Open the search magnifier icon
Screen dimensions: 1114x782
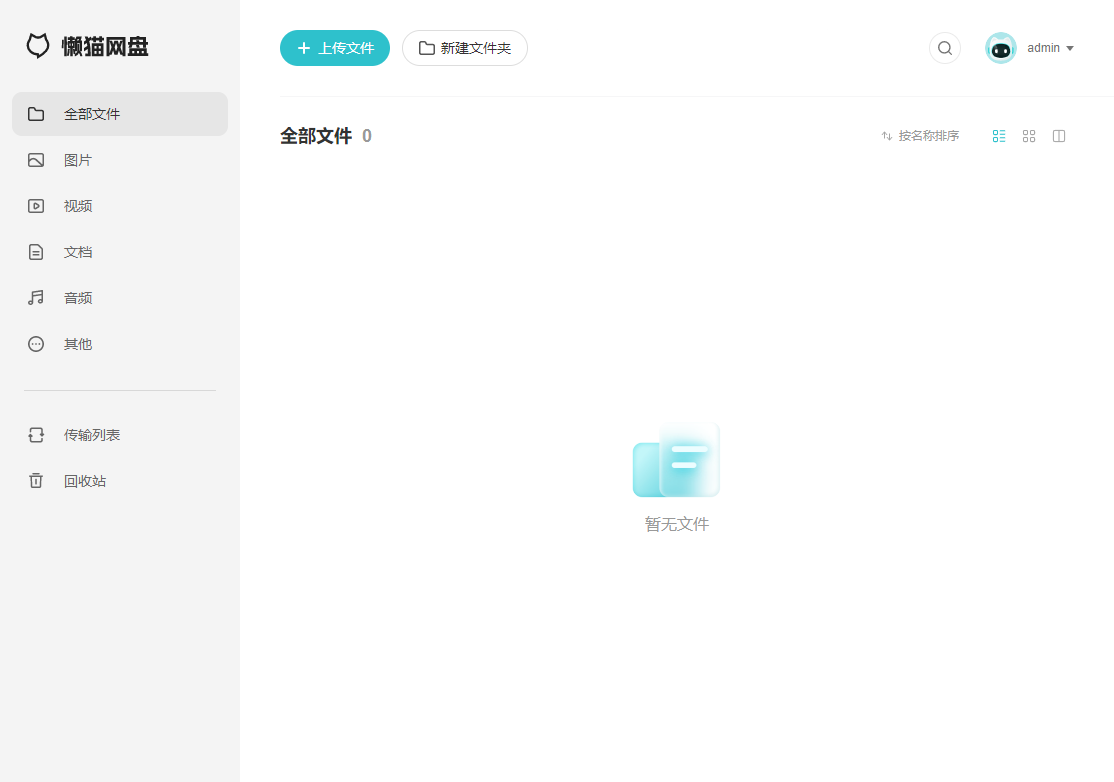944,48
